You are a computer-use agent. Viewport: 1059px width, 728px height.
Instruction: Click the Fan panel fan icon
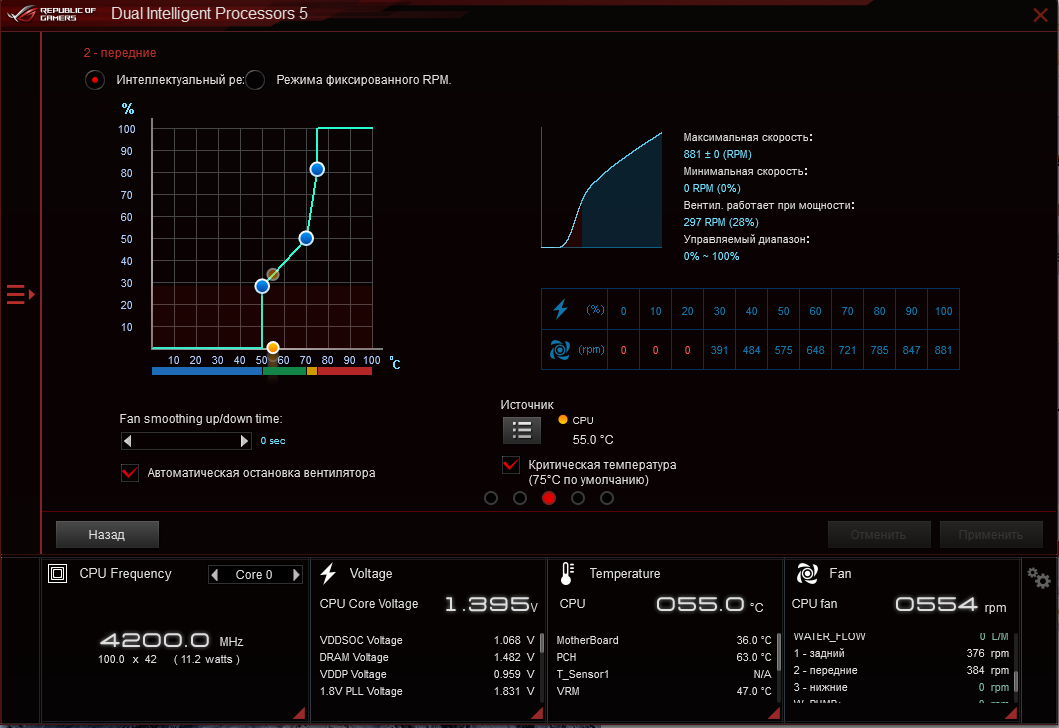pos(807,573)
